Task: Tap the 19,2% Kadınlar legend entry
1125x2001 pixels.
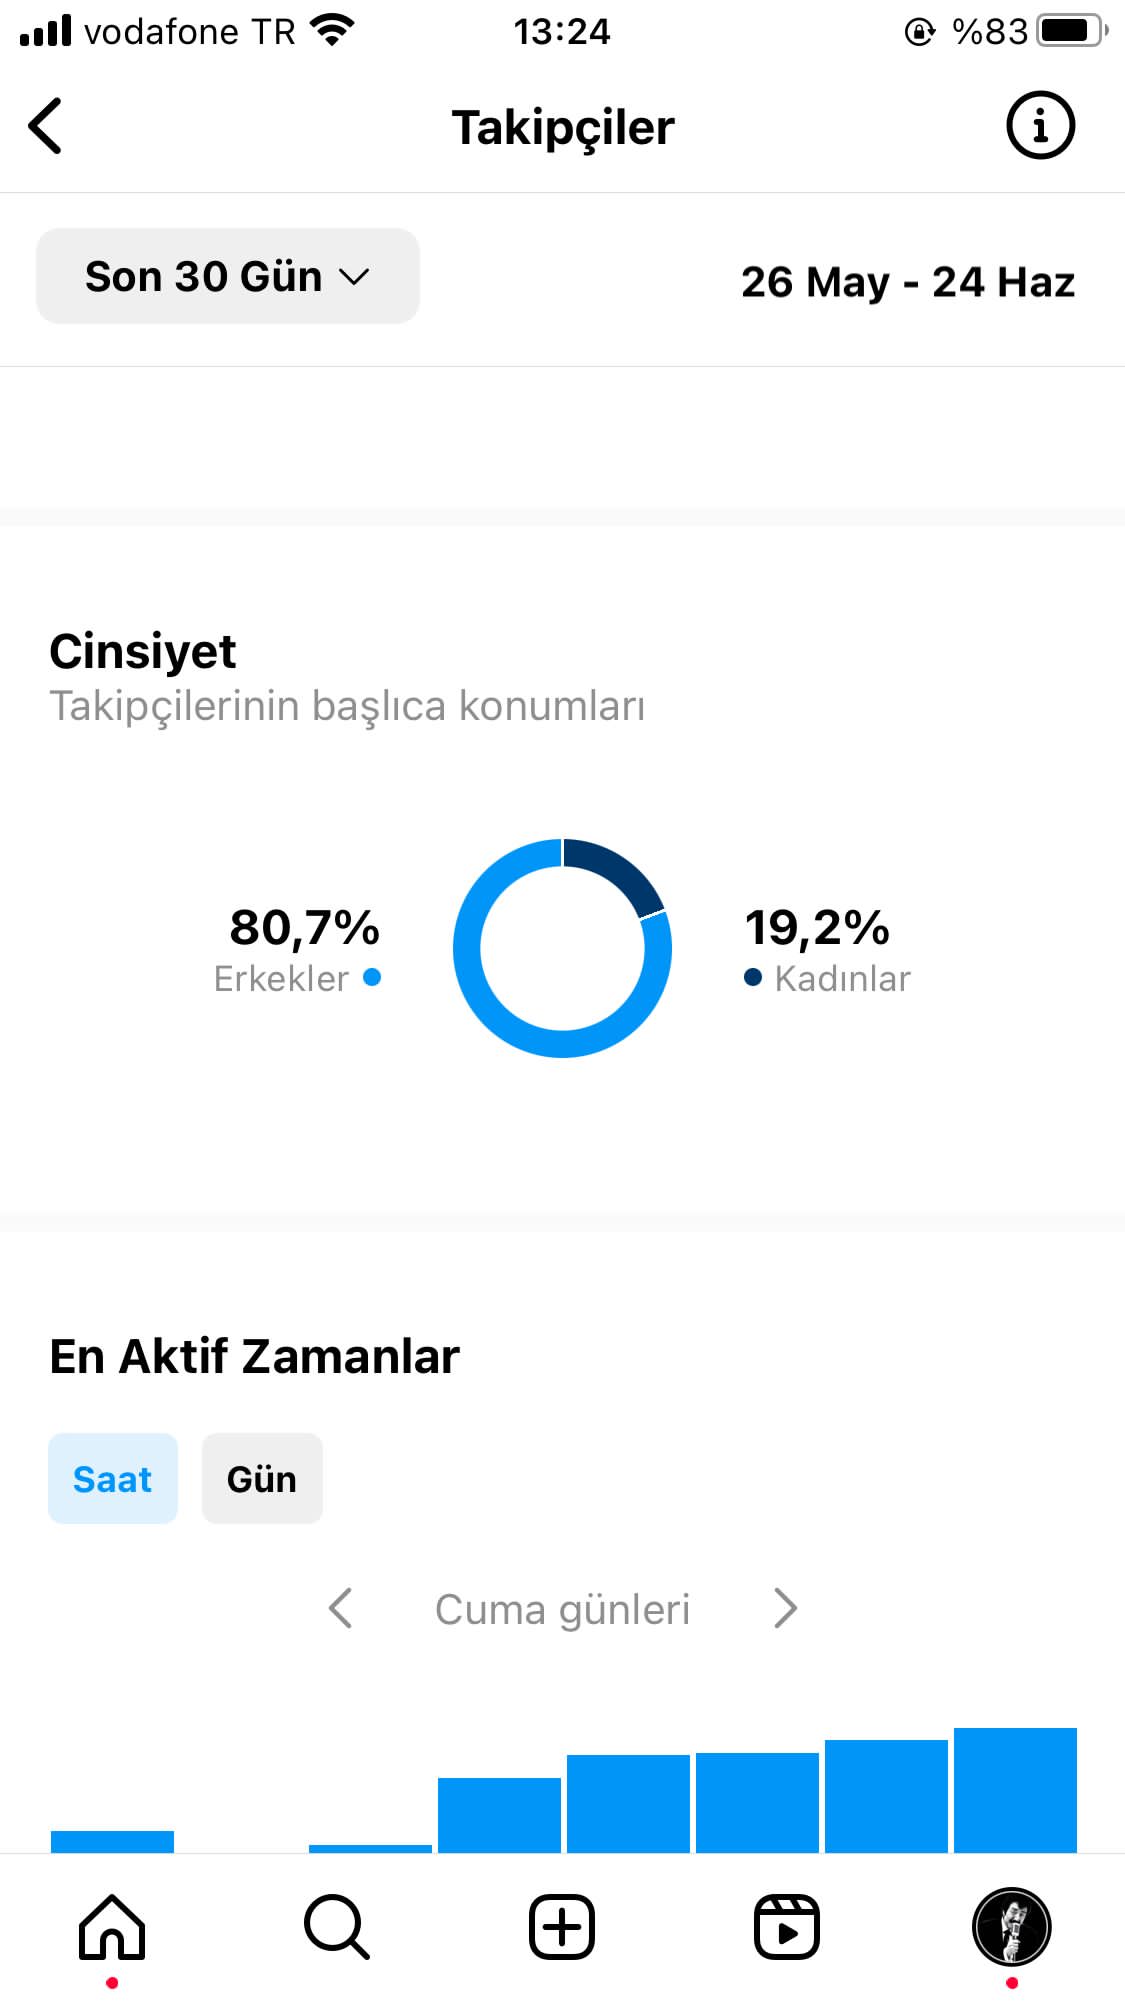Action: click(827, 950)
